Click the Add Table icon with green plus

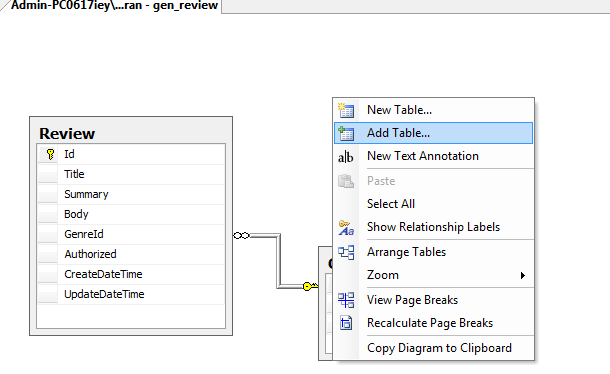pyautogui.click(x=346, y=133)
